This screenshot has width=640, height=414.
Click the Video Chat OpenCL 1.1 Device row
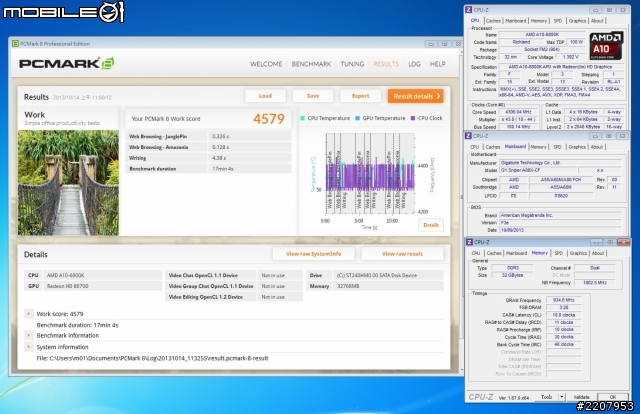[x=234, y=276]
